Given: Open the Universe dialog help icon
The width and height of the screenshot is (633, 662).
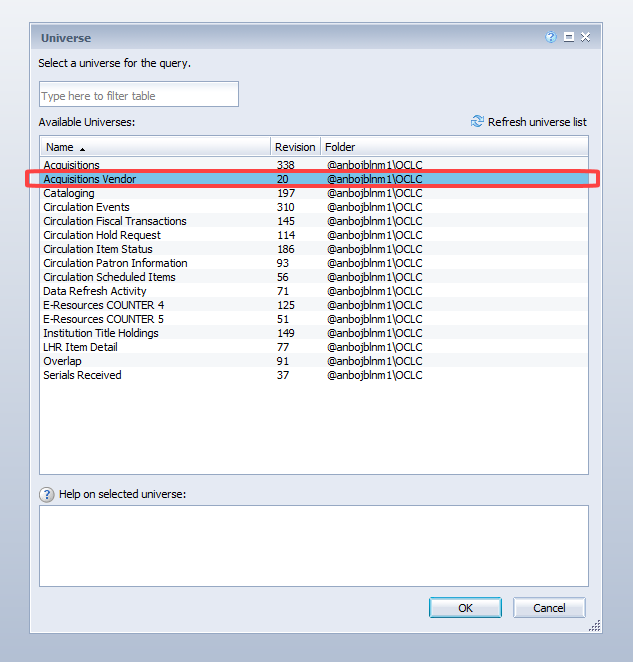Looking at the screenshot, I should pos(551,37).
